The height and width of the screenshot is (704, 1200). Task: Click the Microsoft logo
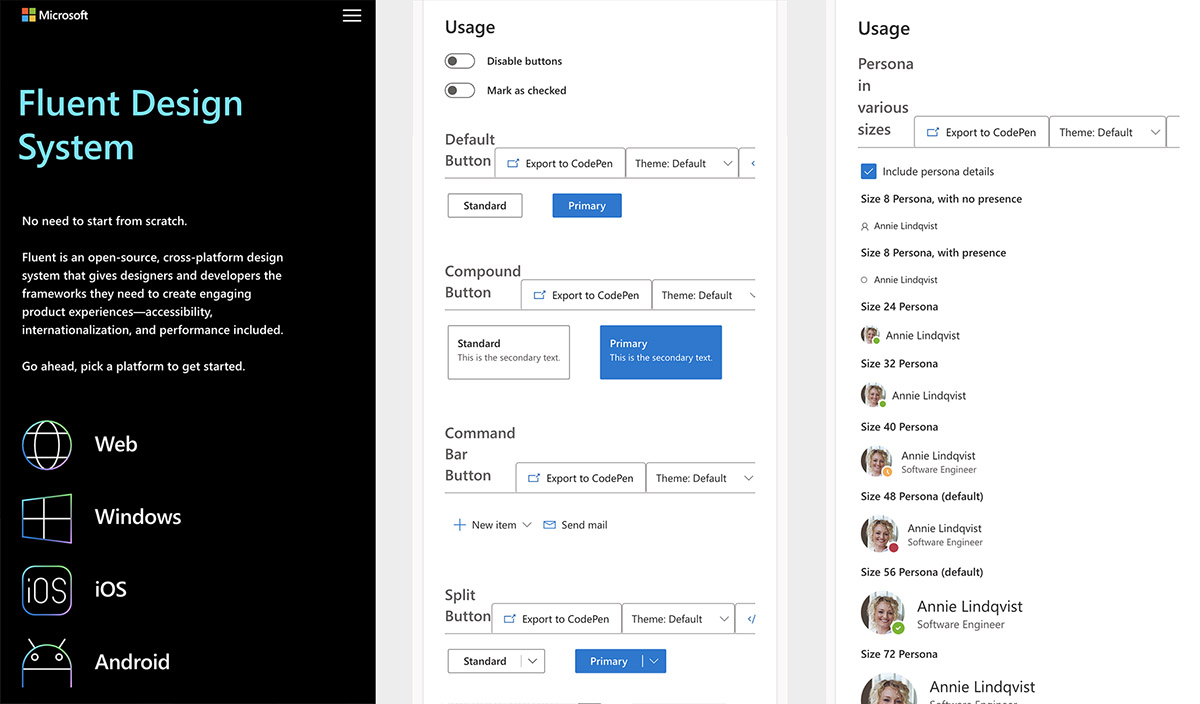point(54,15)
